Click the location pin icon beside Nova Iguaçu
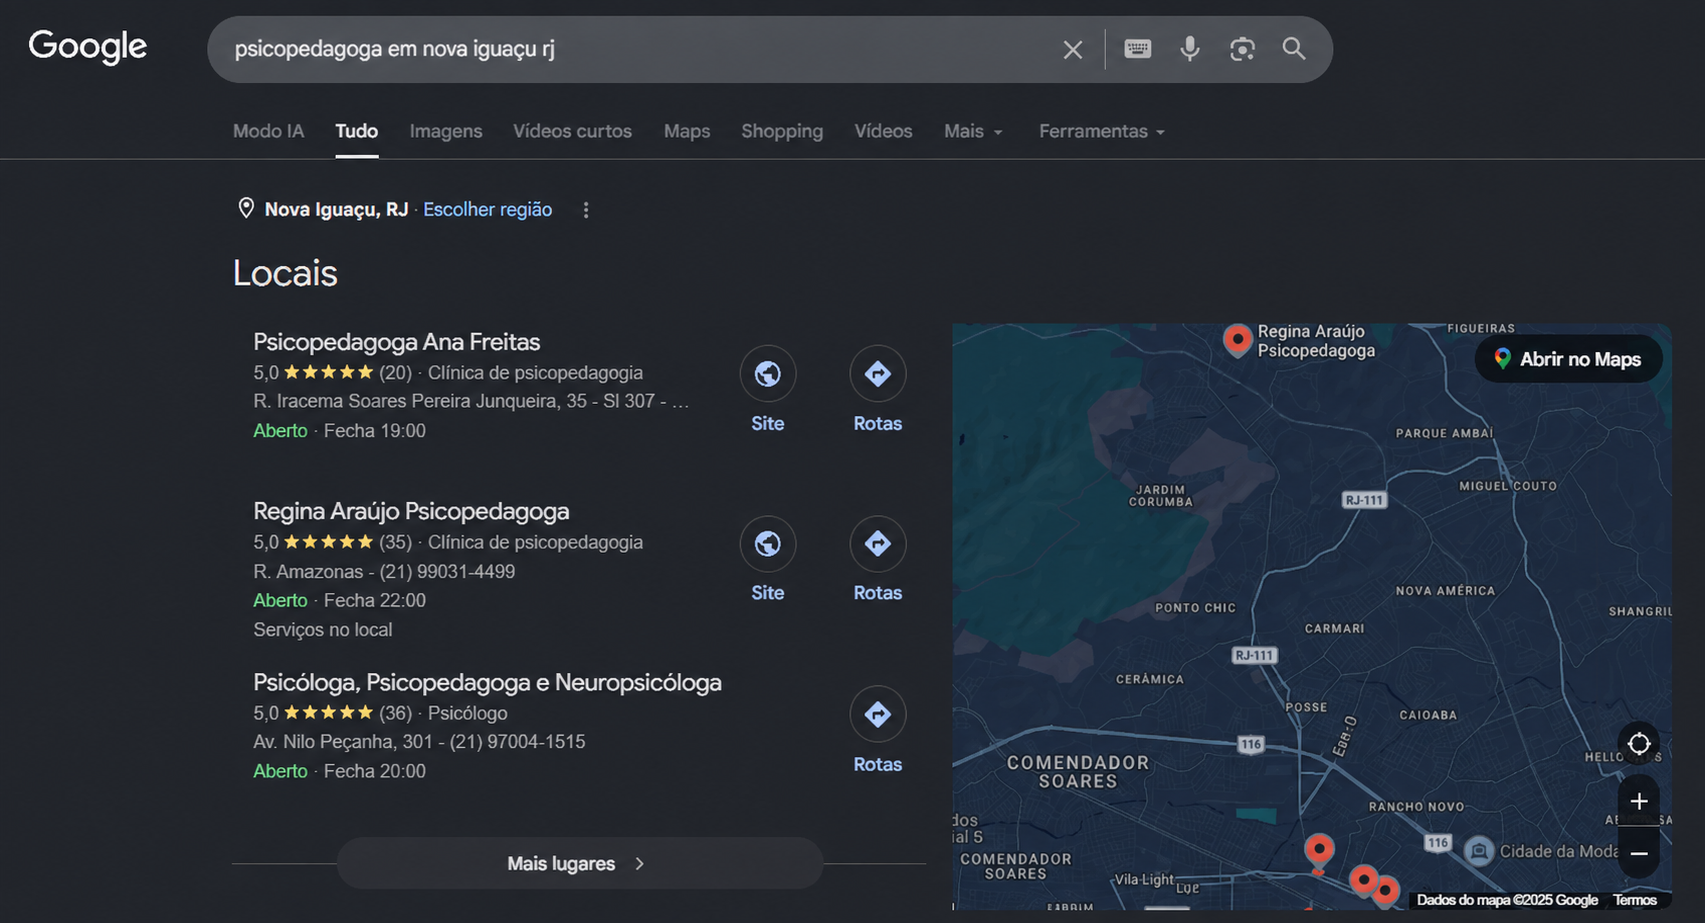 tap(246, 208)
